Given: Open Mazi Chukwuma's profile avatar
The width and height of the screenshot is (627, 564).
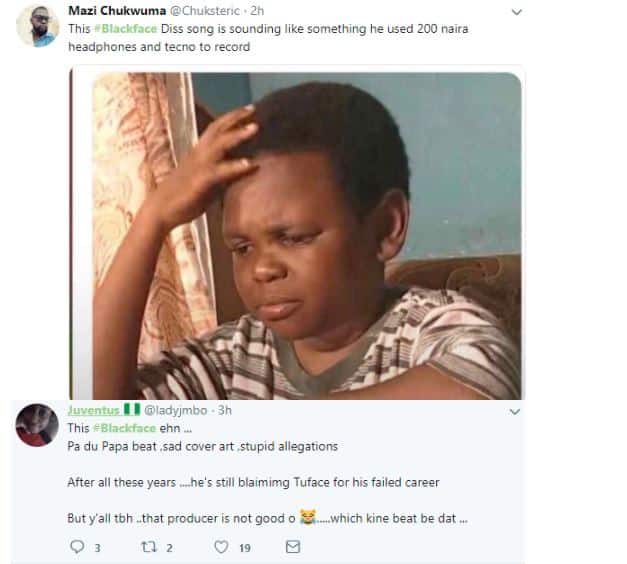Looking at the screenshot, I should [x=38, y=25].
